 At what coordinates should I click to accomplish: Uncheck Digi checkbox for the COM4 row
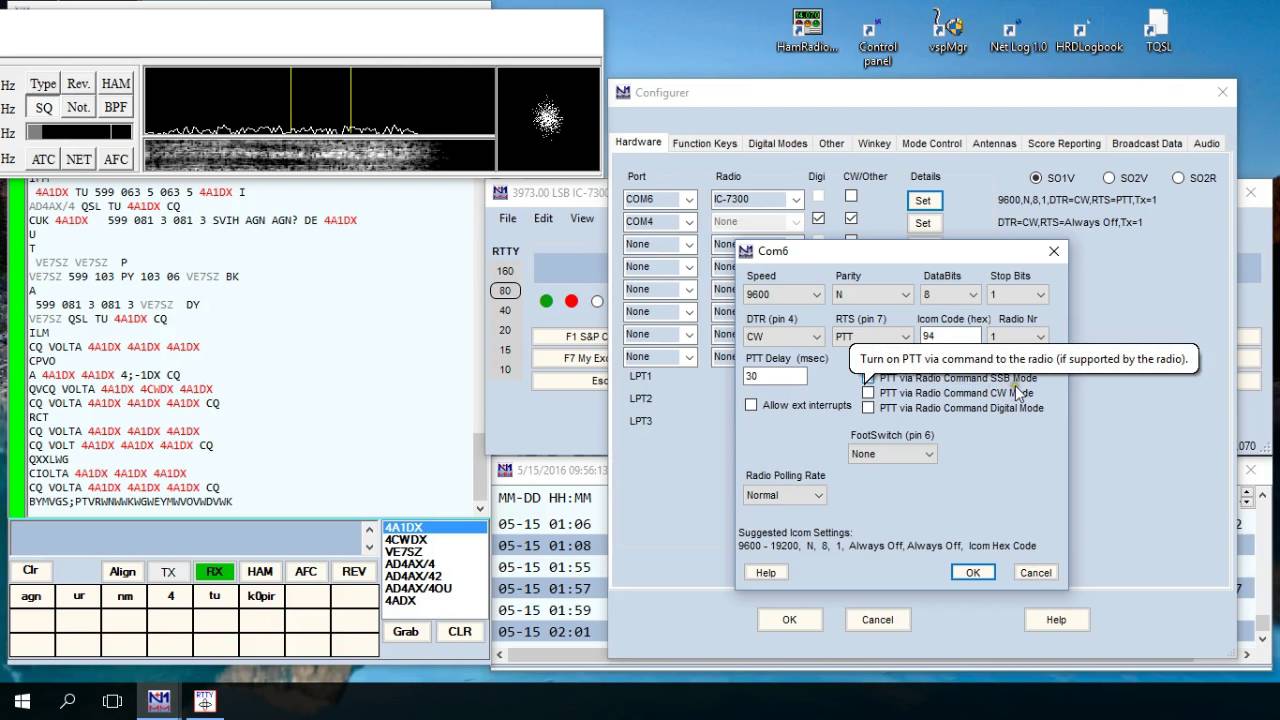819,218
